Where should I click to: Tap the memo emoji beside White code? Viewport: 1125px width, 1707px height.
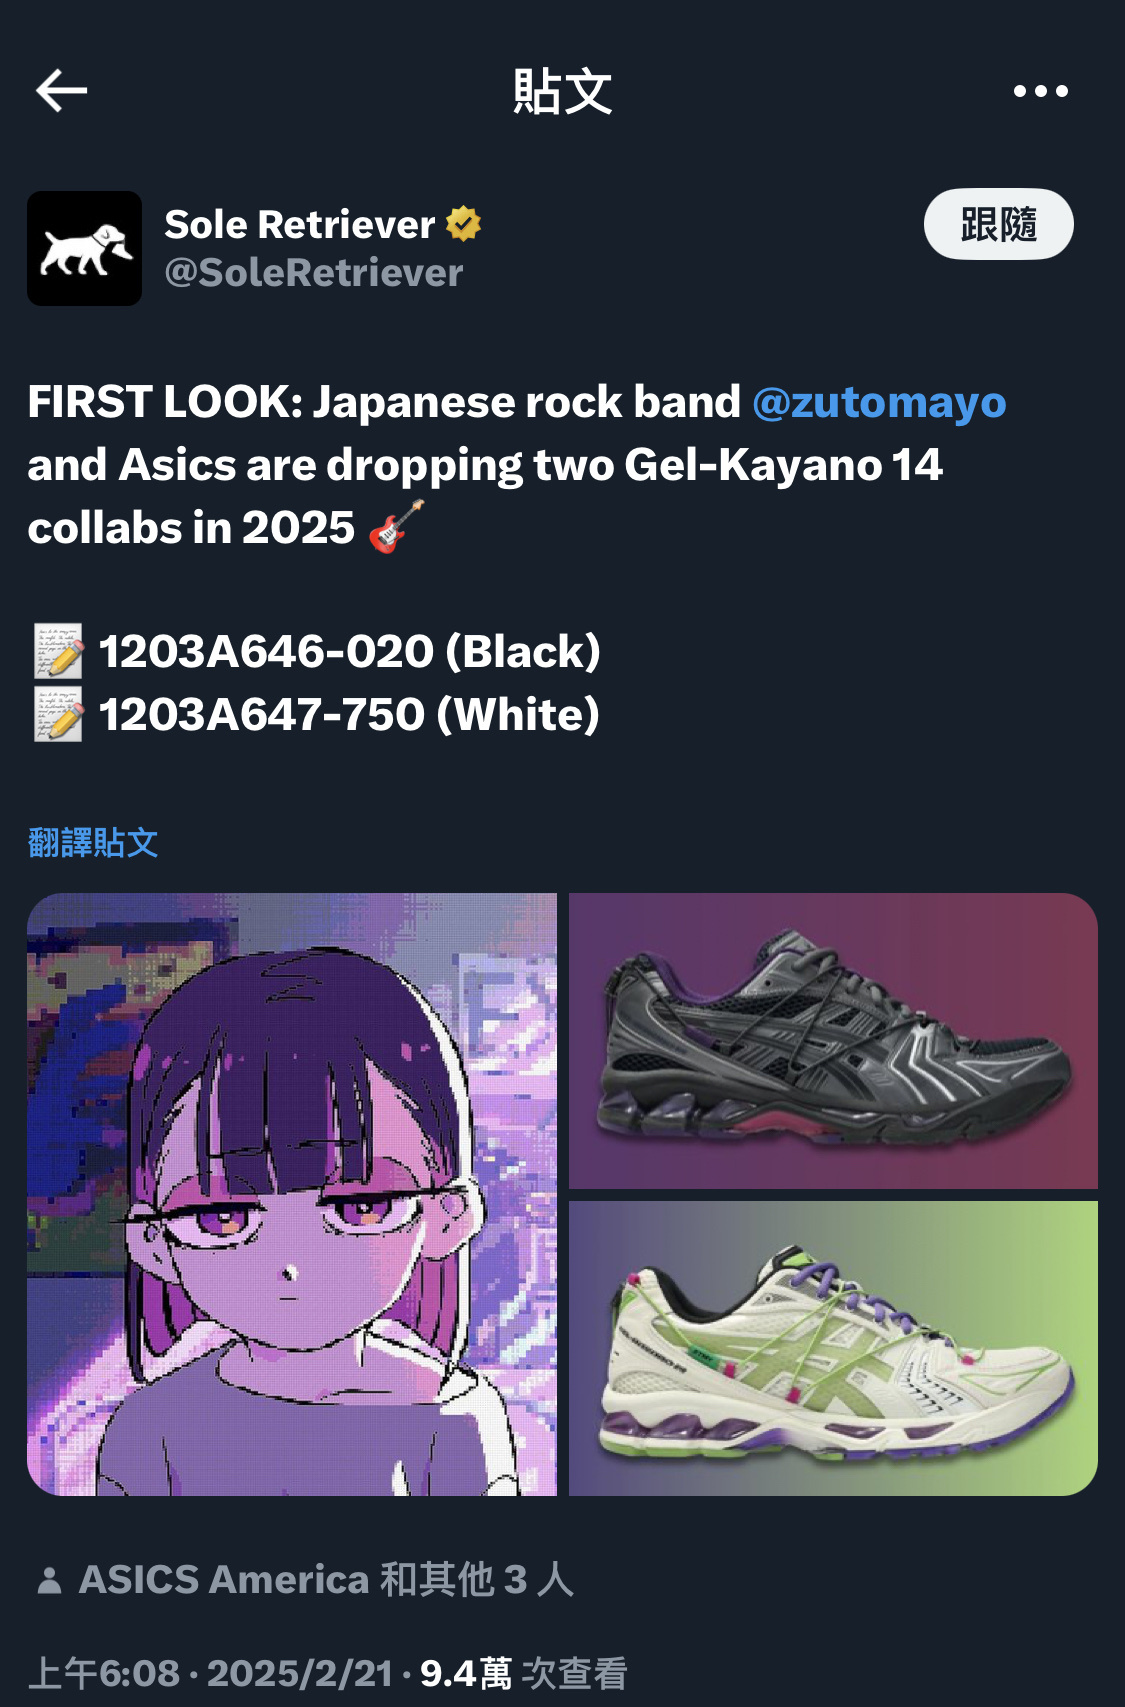tap(59, 714)
